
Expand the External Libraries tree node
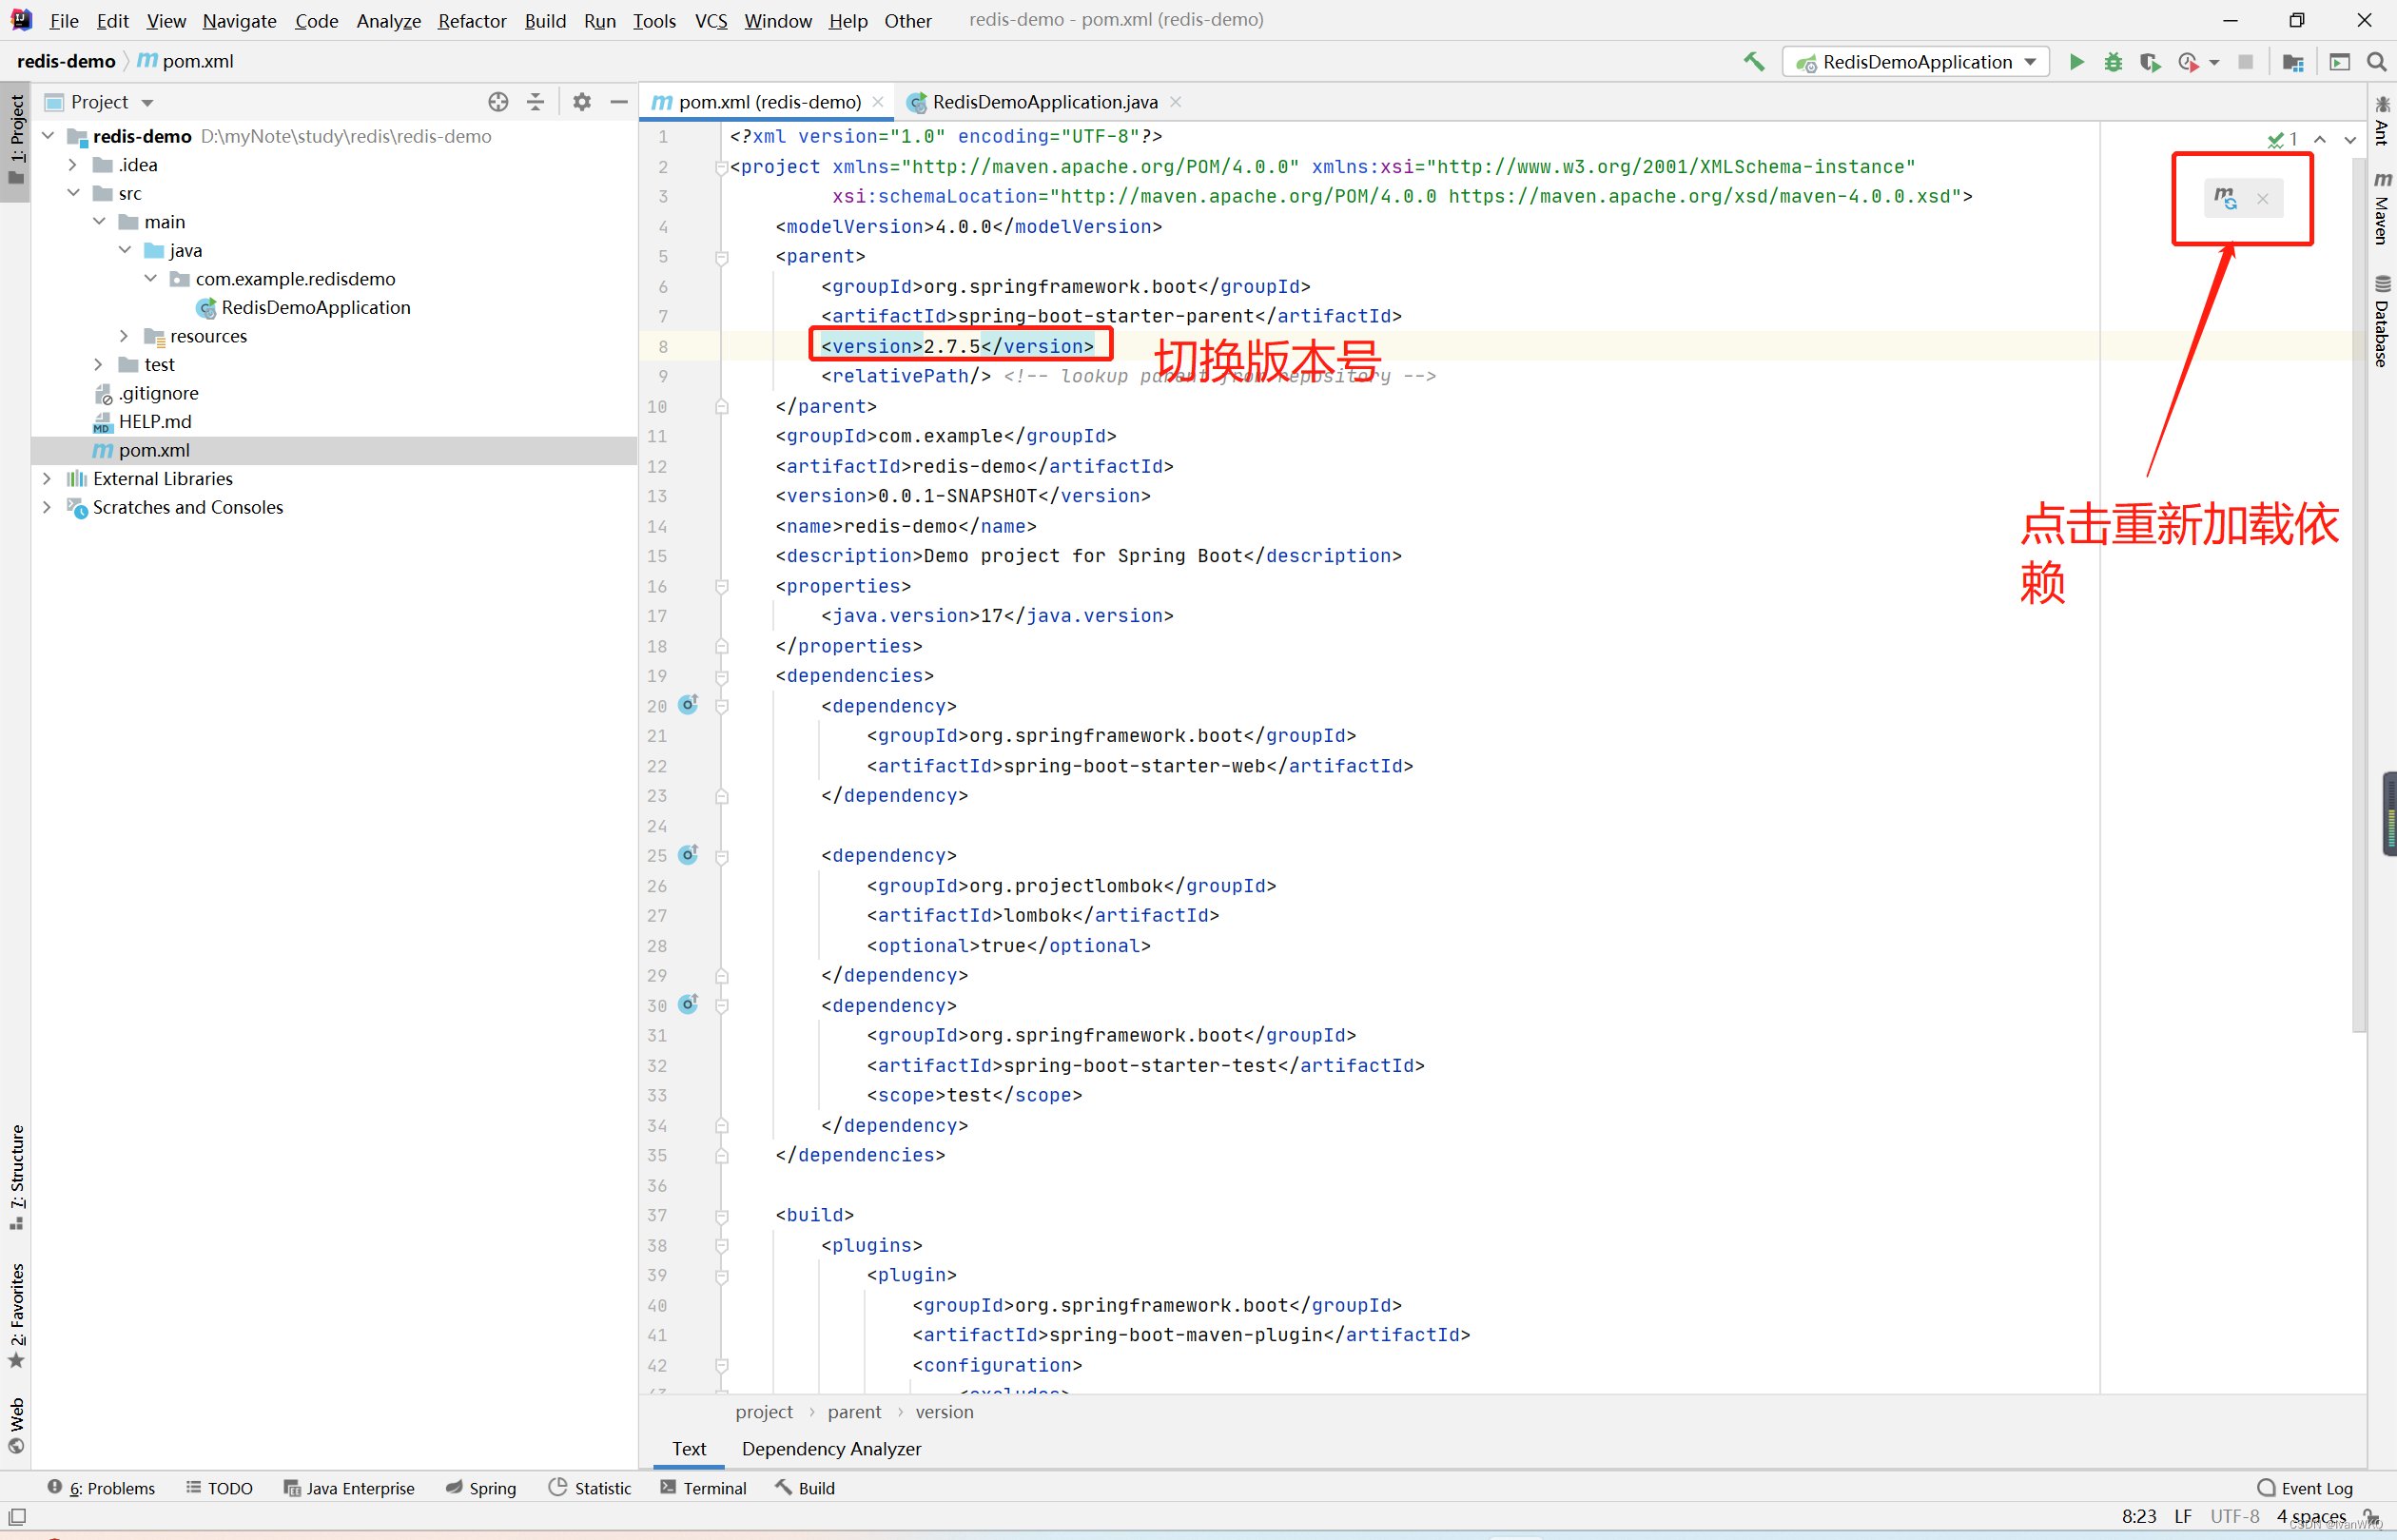tap(47, 479)
